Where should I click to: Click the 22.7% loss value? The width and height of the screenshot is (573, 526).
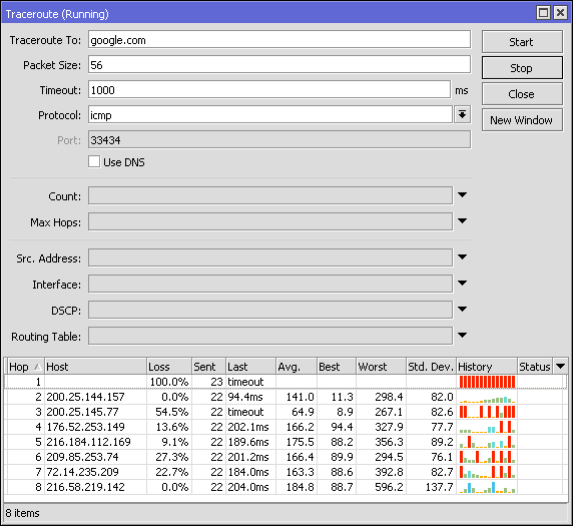coord(172,472)
